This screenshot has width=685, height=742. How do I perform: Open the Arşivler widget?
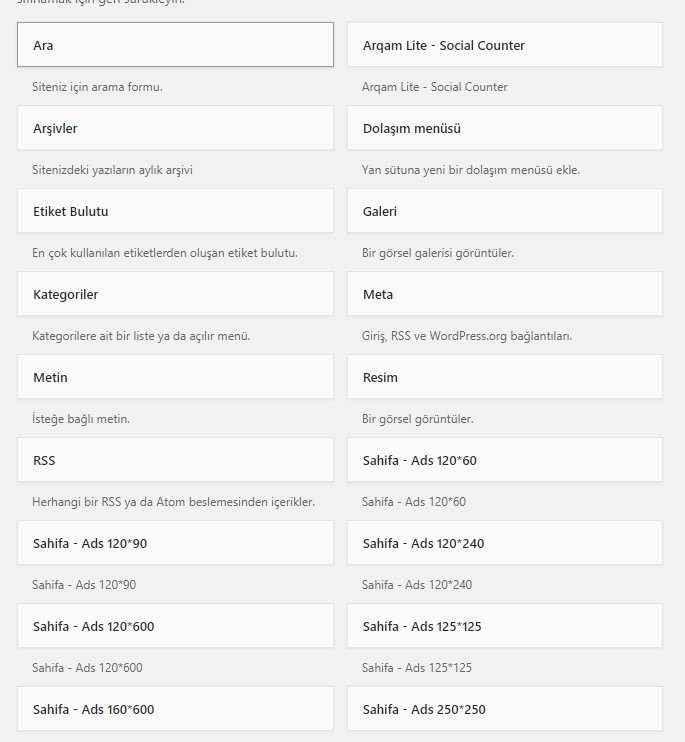coord(175,128)
